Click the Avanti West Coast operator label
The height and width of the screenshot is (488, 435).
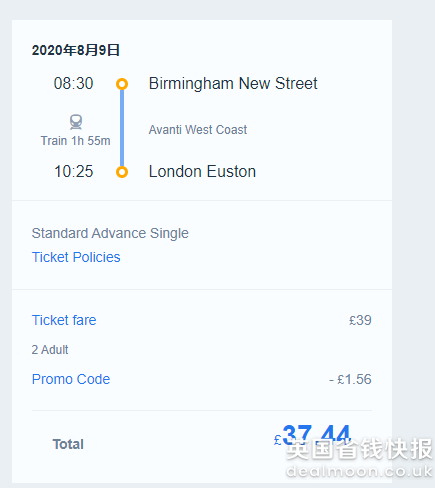(198, 130)
